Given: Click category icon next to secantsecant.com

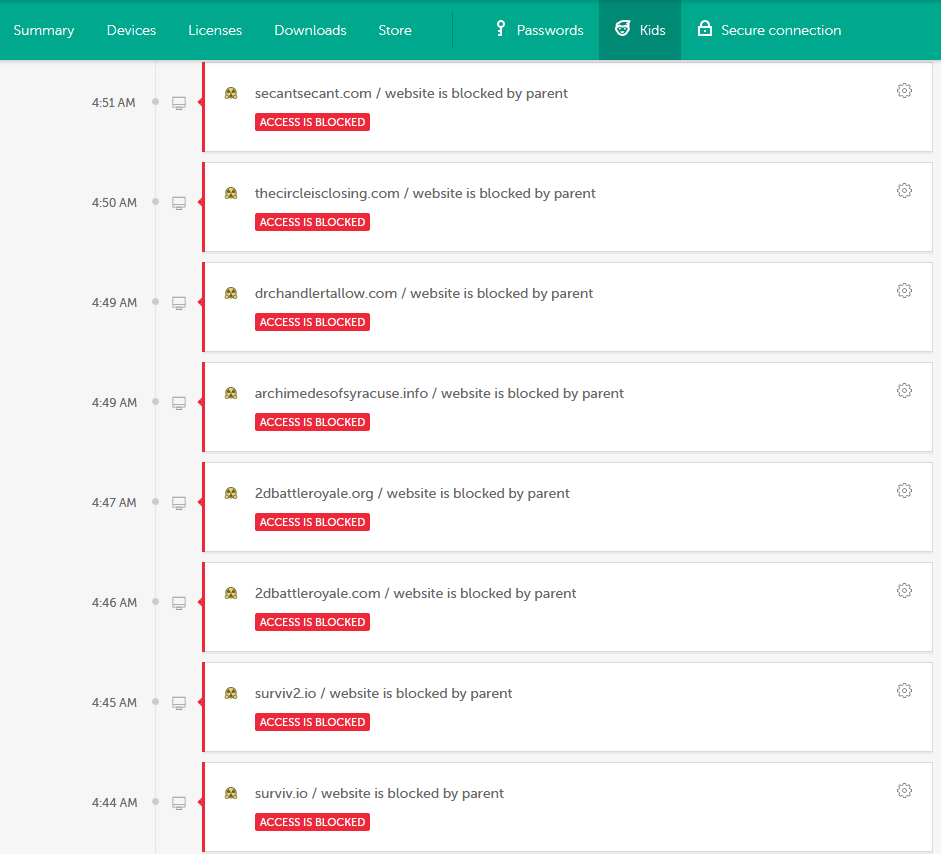Looking at the screenshot, I should 231,94.
